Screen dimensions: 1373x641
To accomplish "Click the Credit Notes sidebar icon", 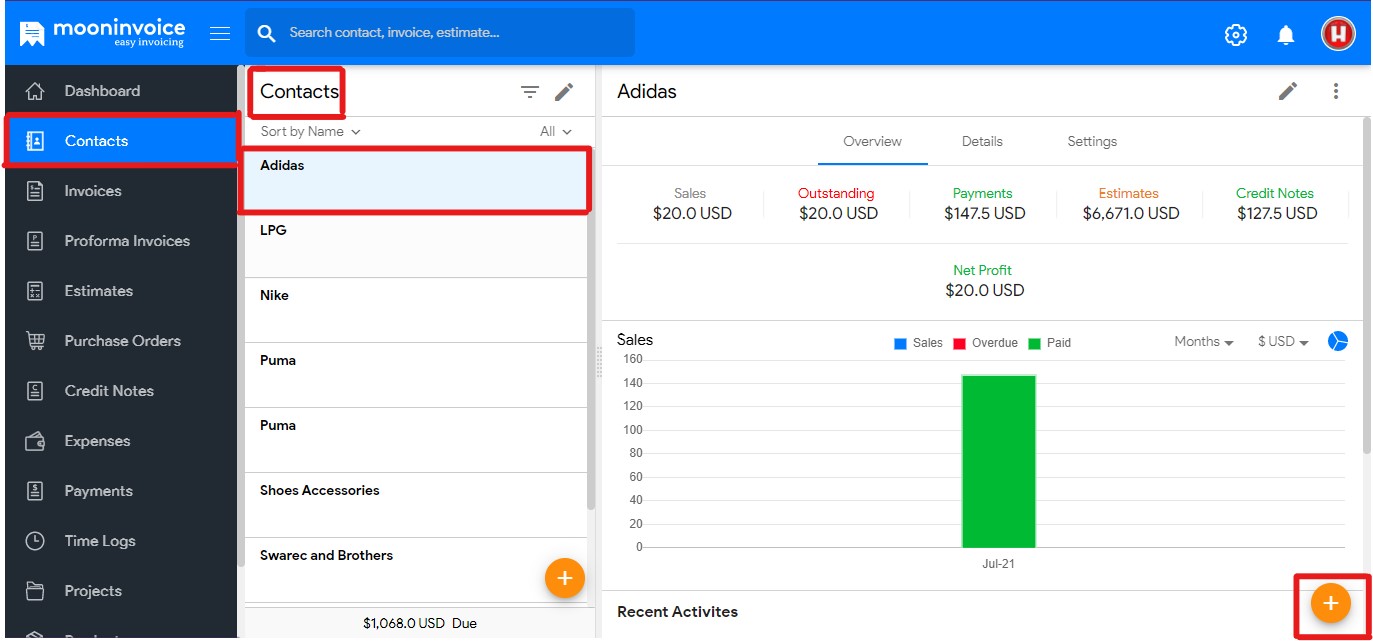I will (x=35, y=391).
